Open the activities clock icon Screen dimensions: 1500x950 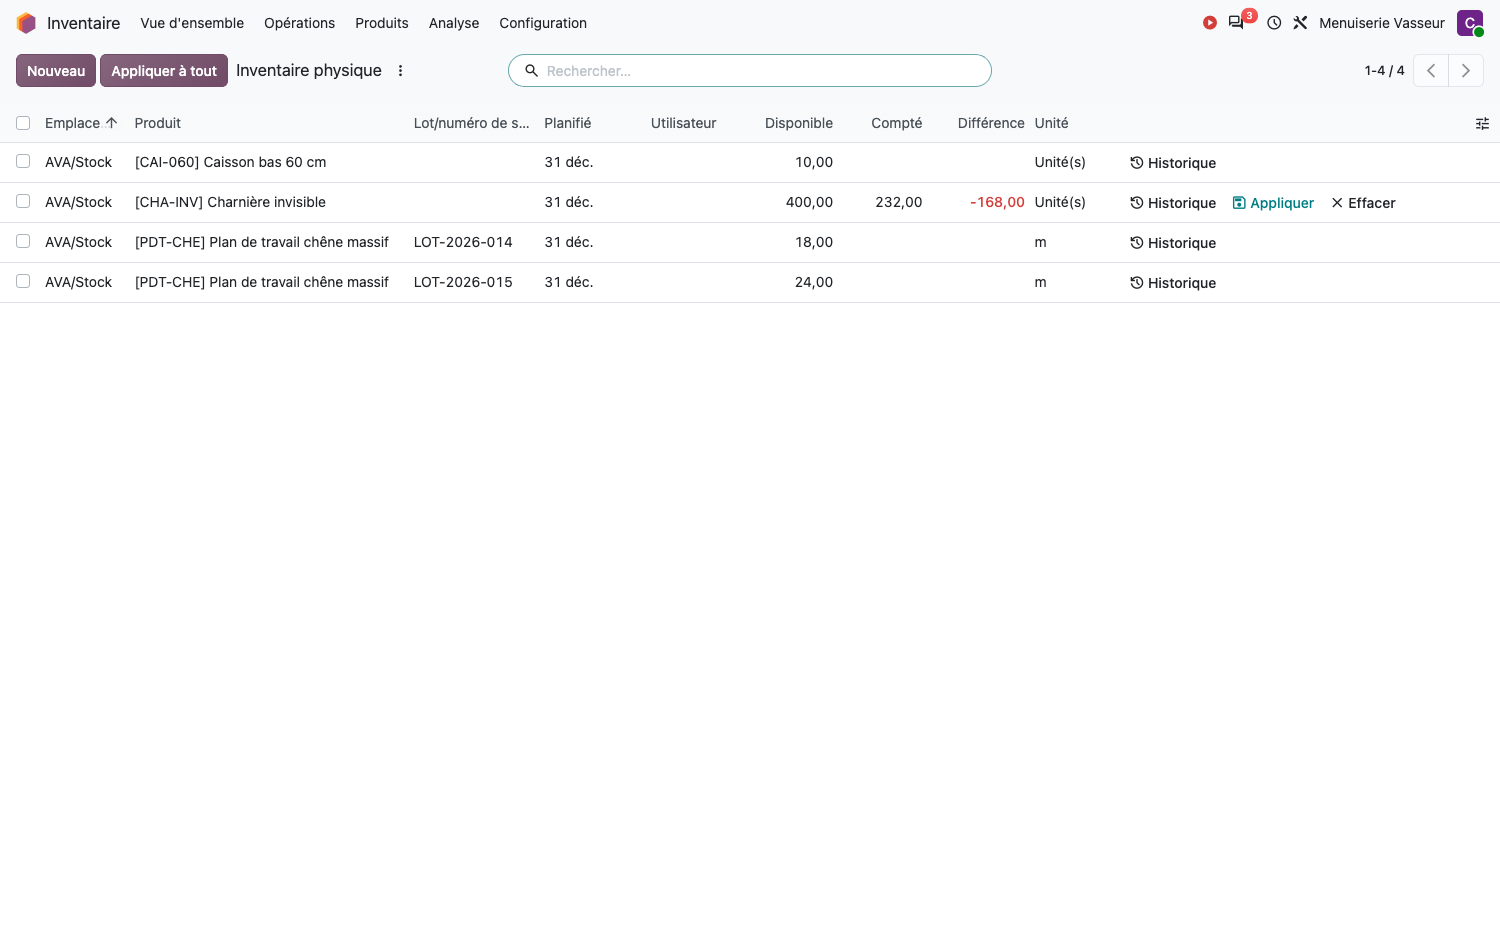[1274, 23]
